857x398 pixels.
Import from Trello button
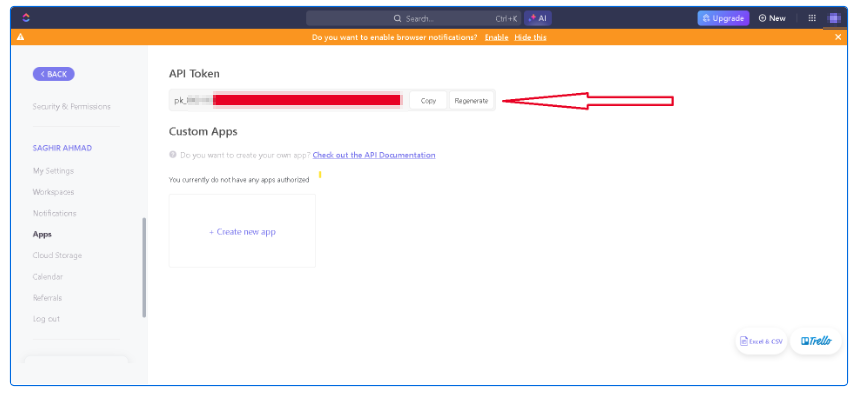[x=816, y=341]
